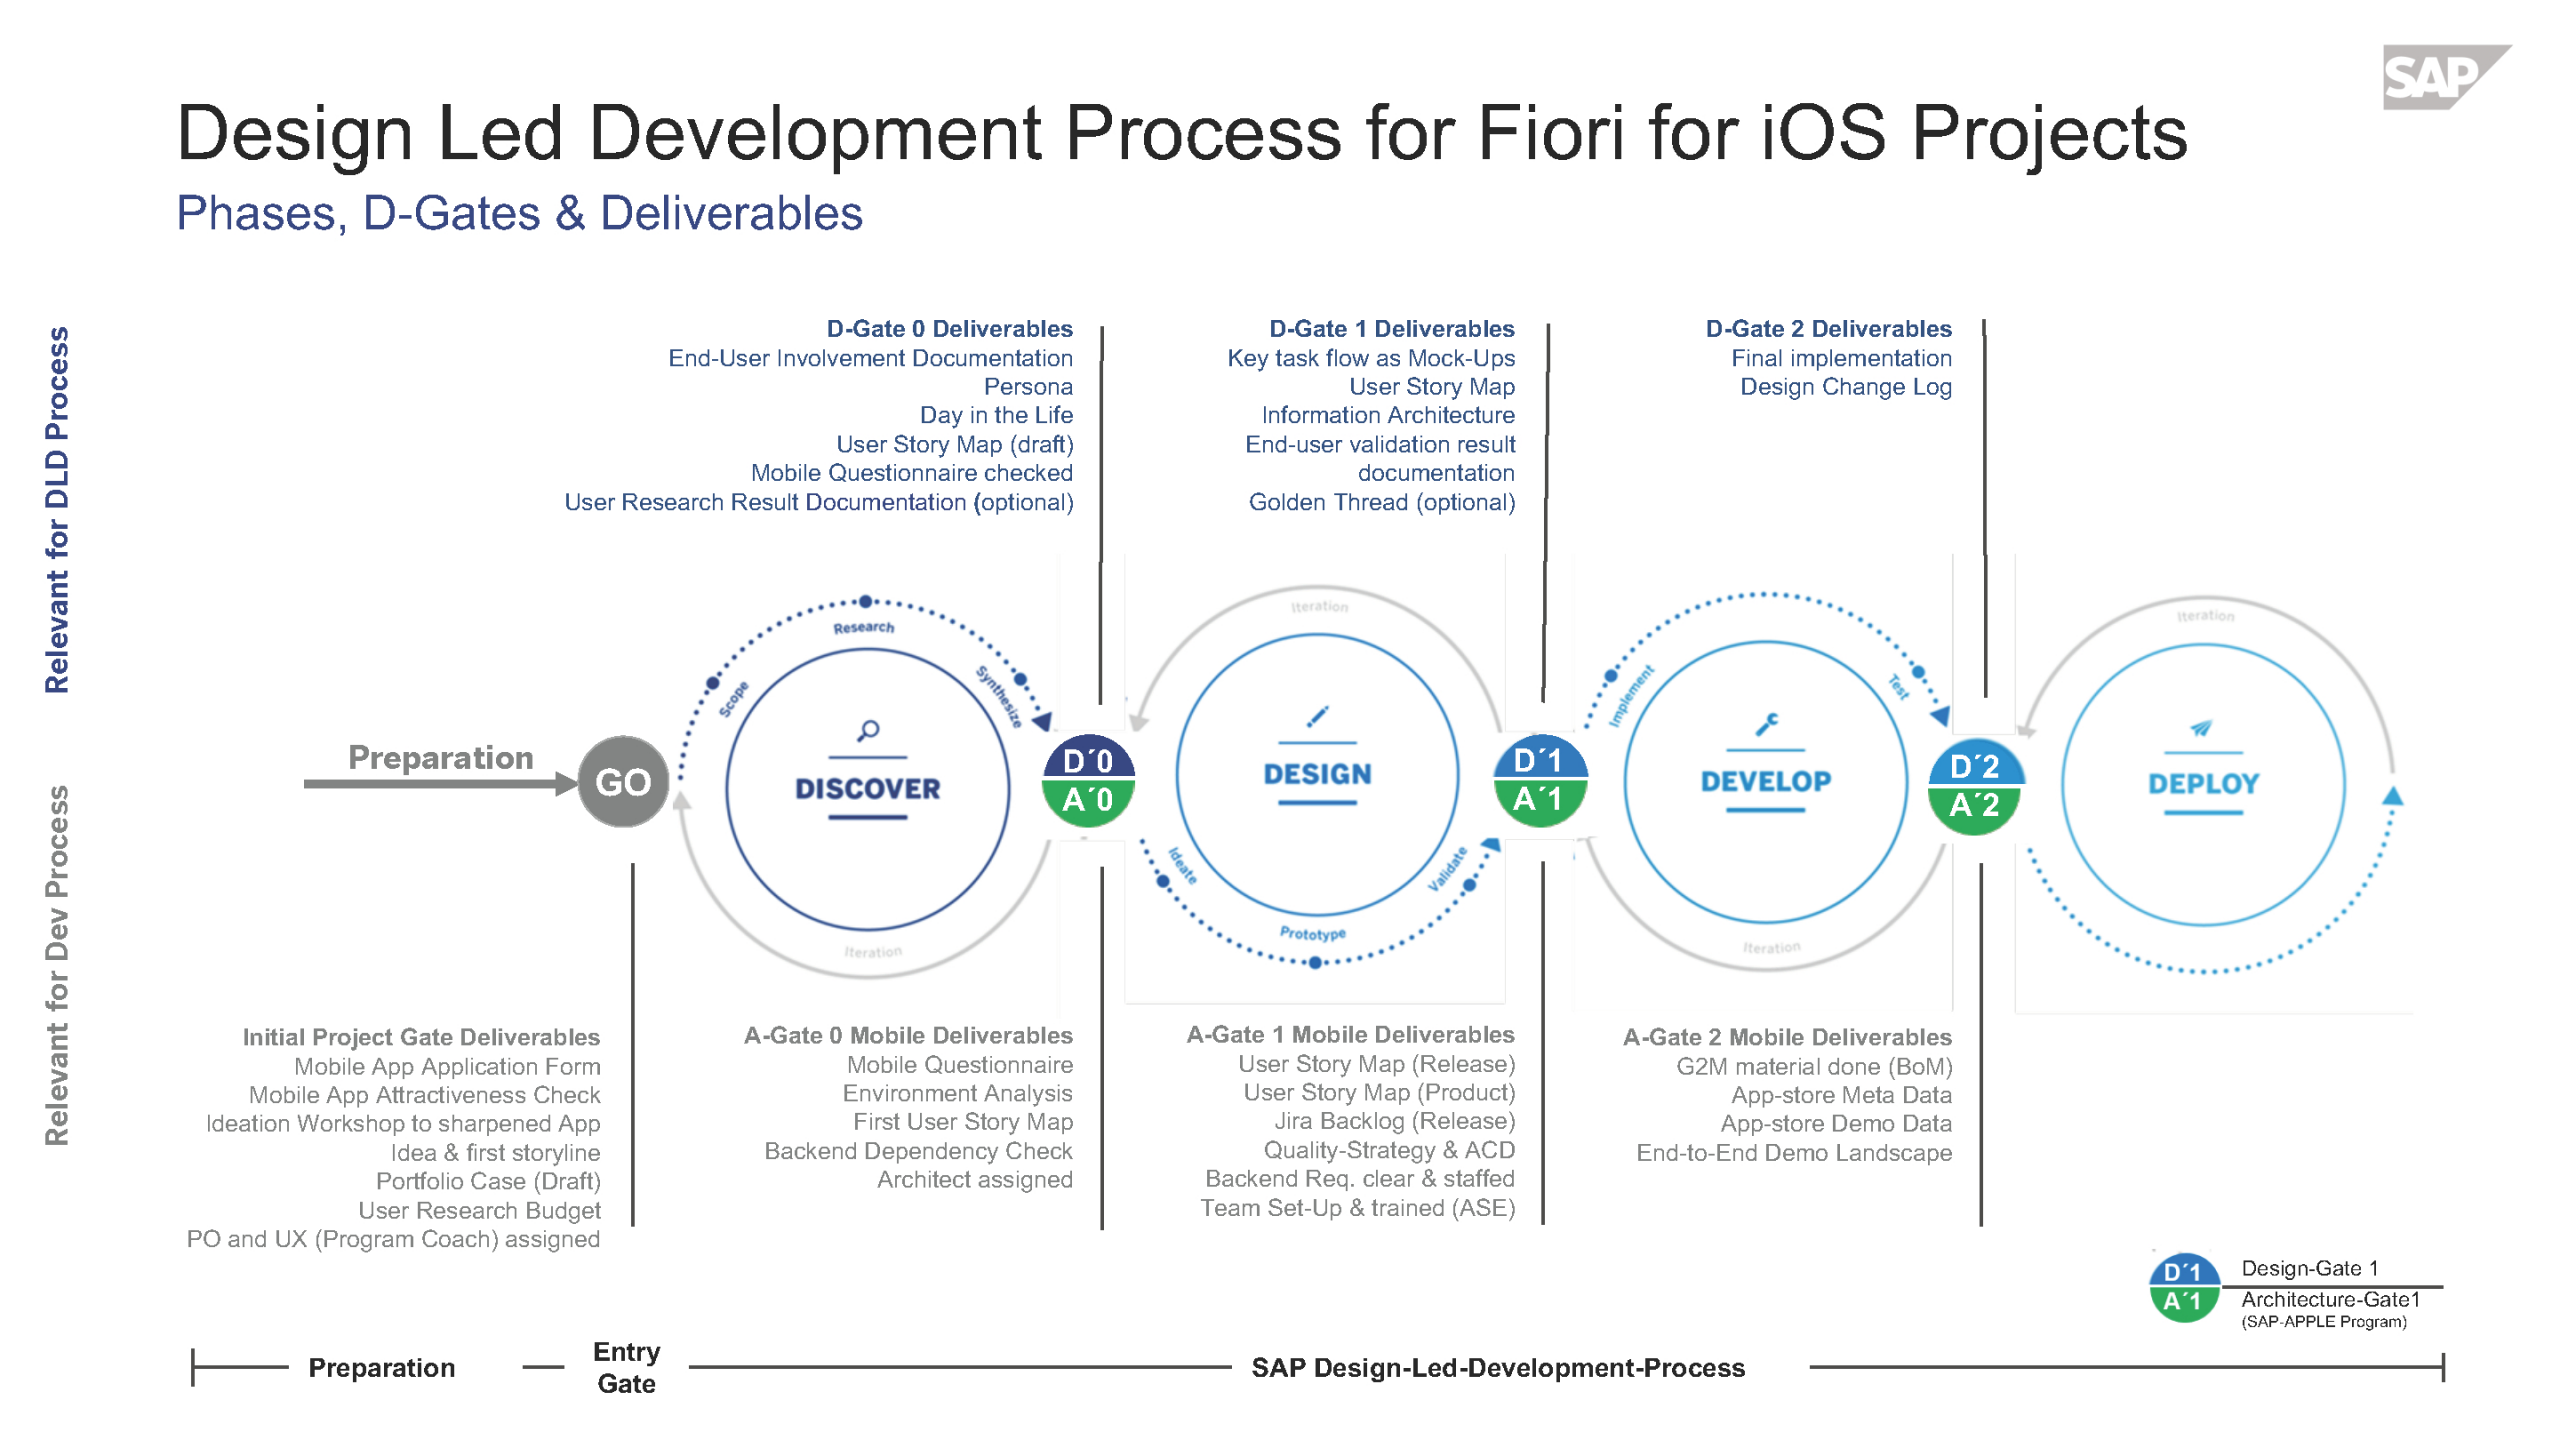The image size is (2560, 1440).
Task: Click Mobile App Attractiveness Check
Action: click(424, 1095)
